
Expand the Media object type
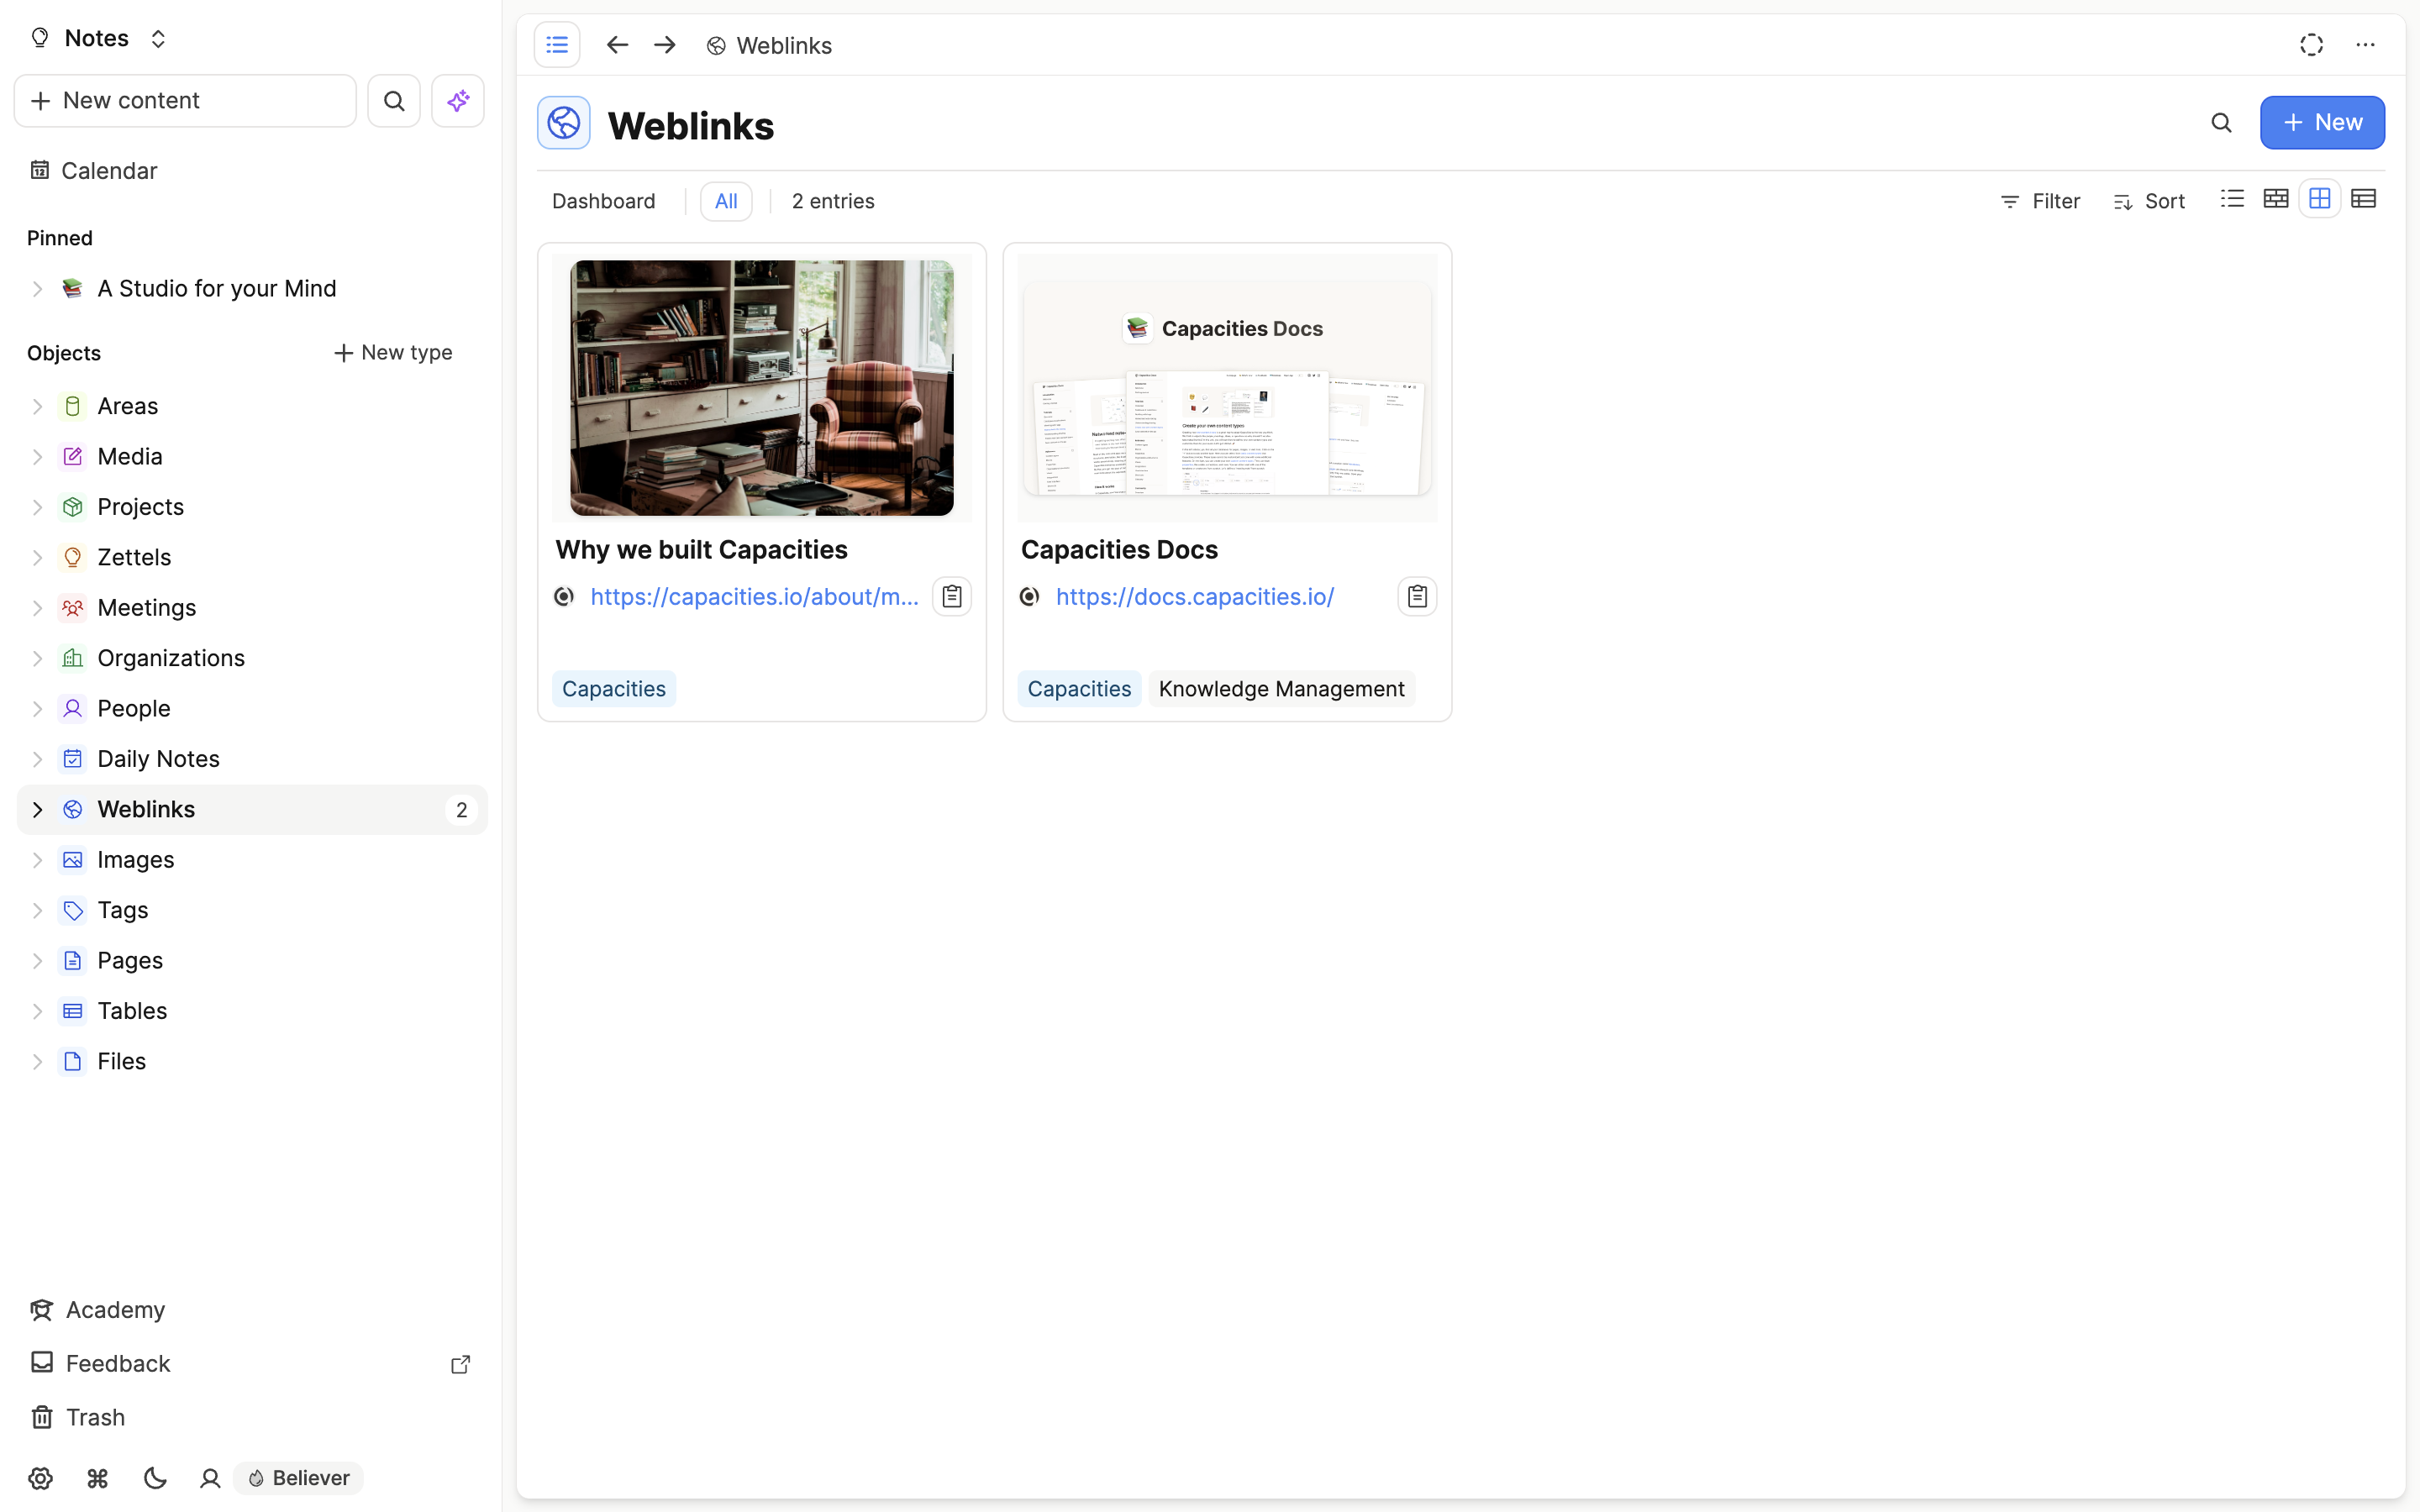click(37, 457)
